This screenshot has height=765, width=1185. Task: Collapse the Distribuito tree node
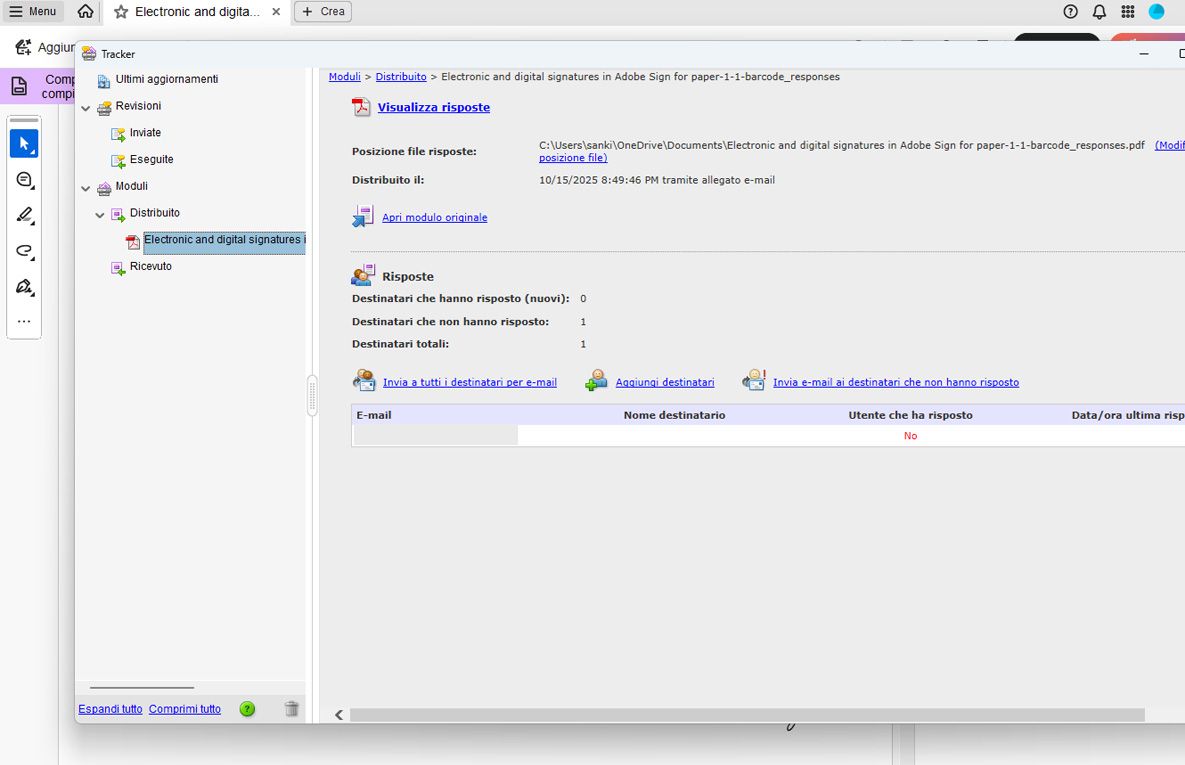click(x=100, y=215)
